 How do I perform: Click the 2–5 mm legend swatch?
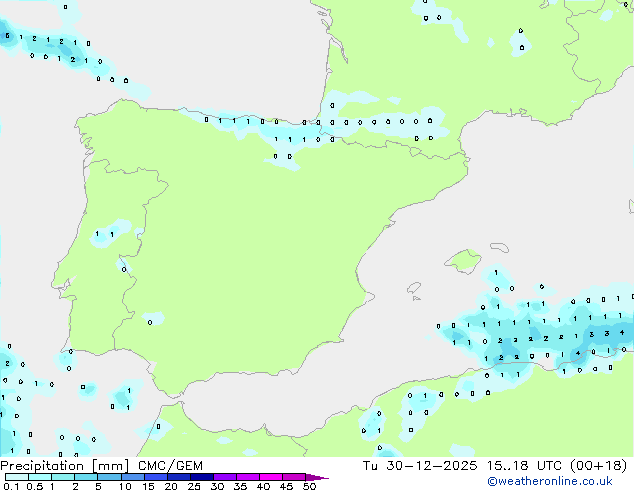coord(86,477)
